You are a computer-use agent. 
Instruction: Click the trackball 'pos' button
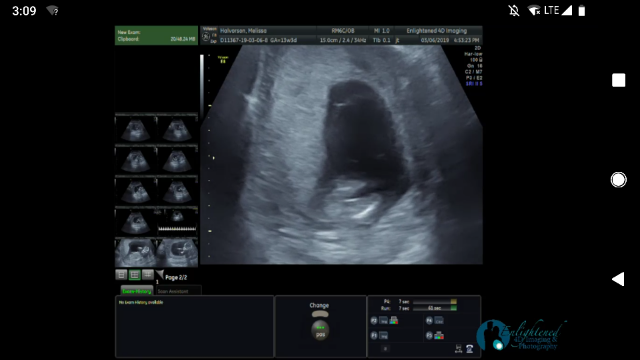point(320,331)
